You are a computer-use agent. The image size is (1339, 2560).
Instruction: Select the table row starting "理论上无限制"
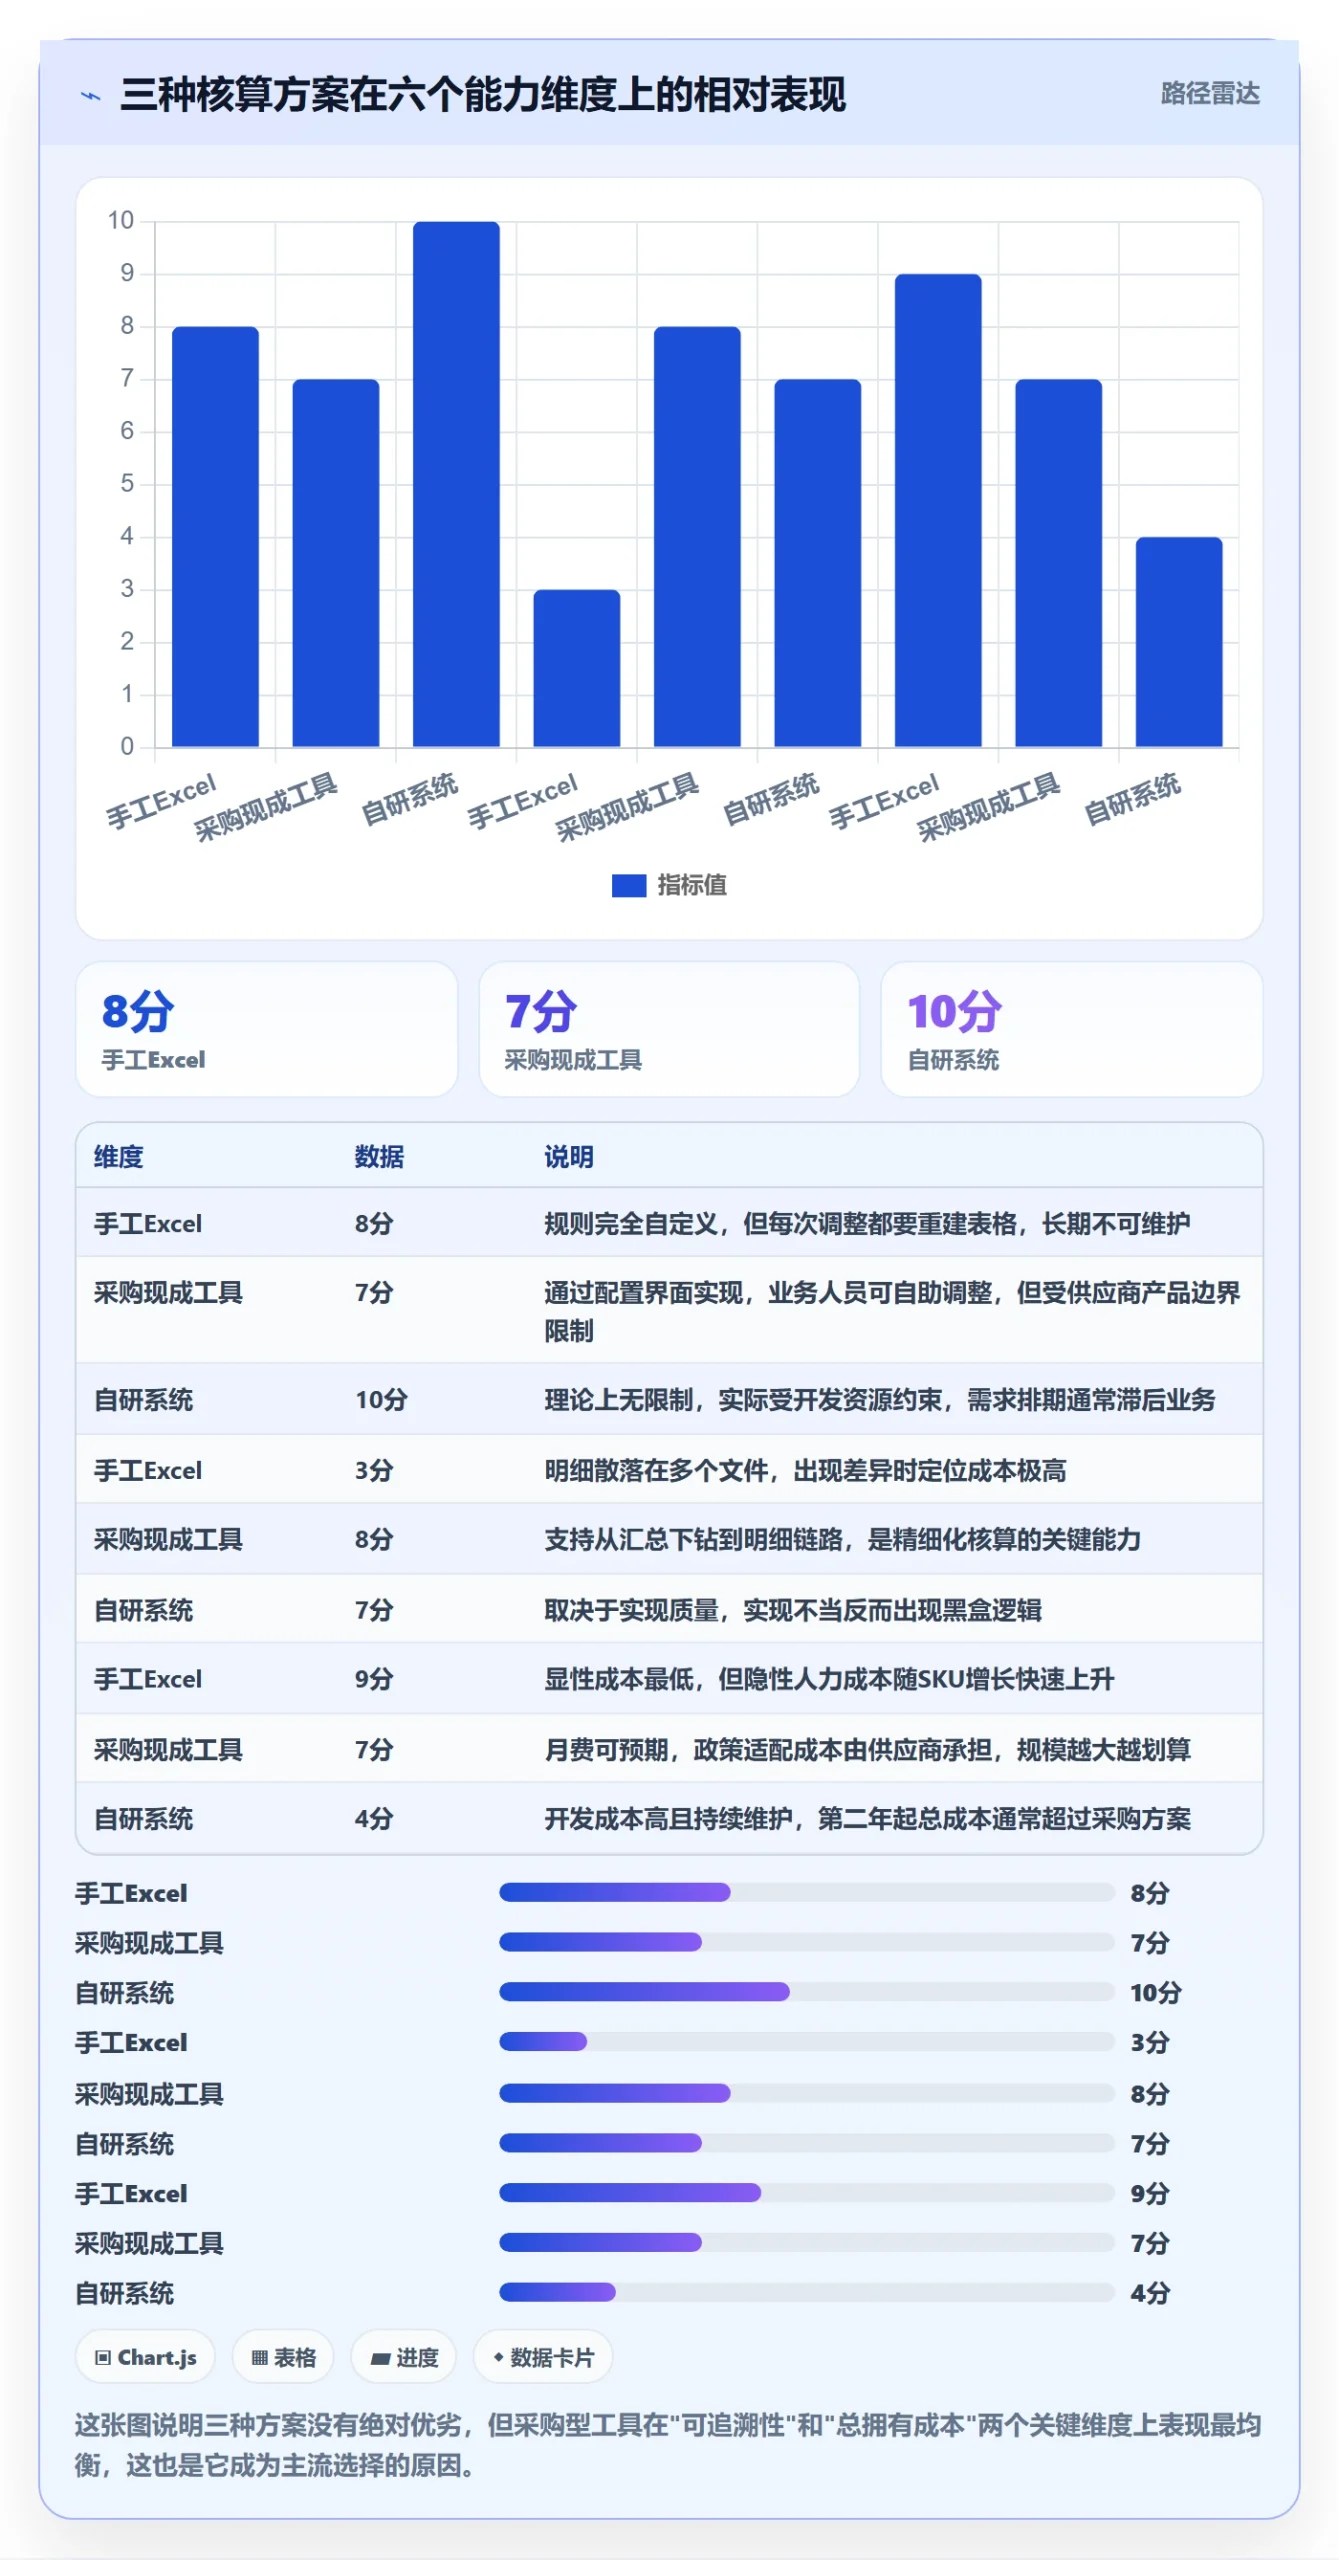(669, 1400)
